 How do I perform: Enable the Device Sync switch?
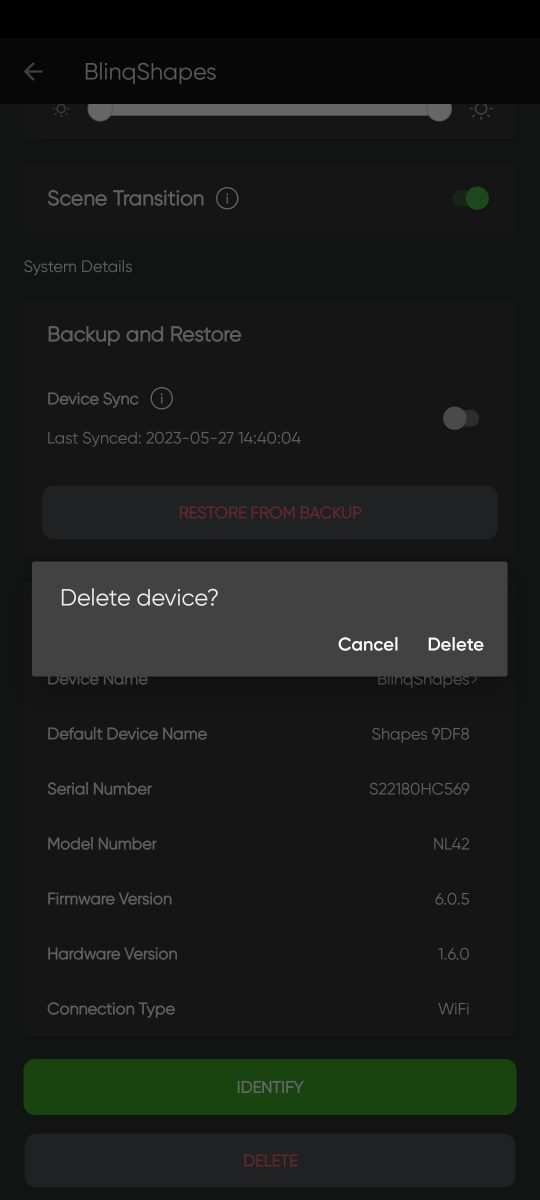point(461,418)
